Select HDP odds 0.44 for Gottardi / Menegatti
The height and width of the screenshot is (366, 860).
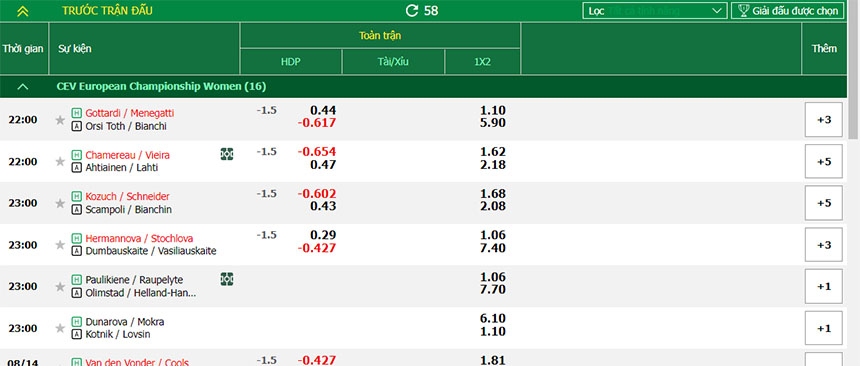(323, 110)
